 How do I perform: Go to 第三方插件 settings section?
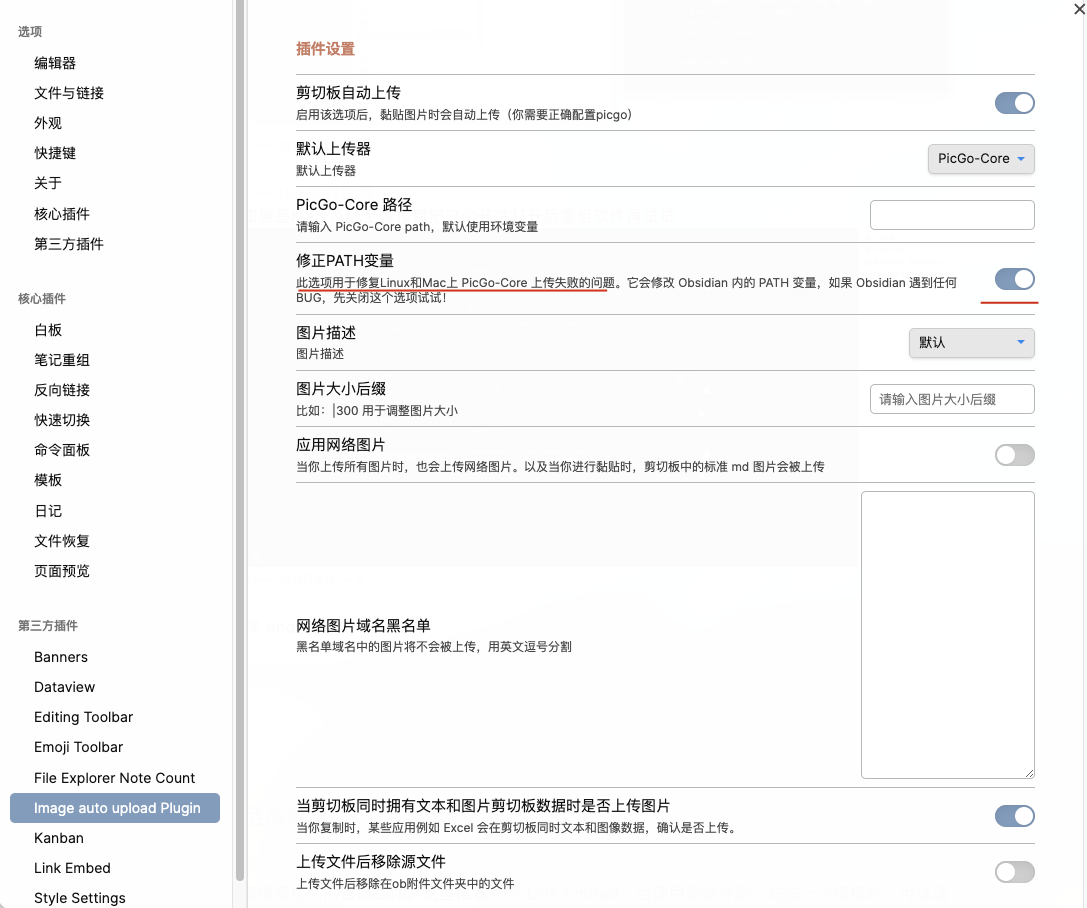[x=69, y=244]
